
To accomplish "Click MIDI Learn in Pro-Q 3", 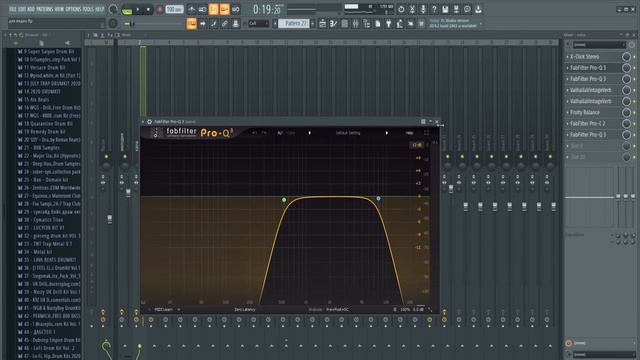I will tap(163, 310).
